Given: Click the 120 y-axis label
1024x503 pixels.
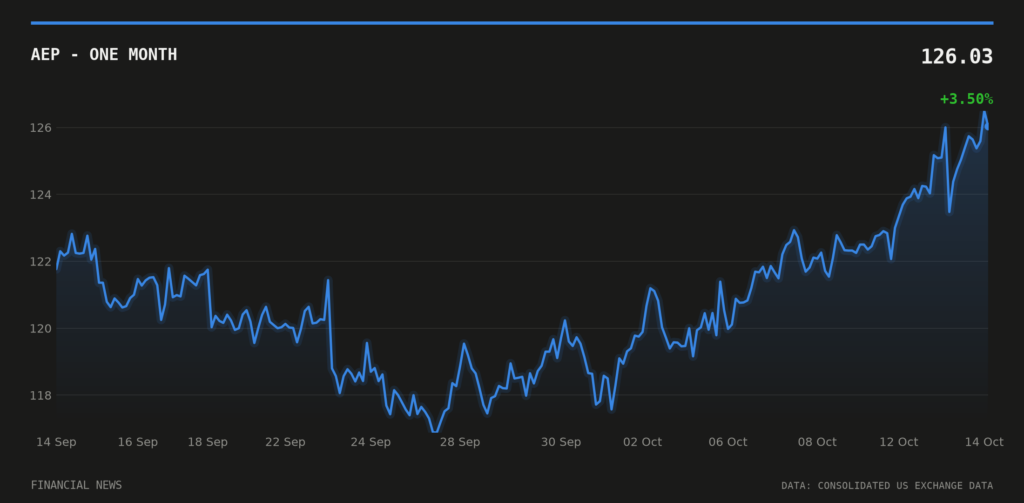Looking at the screenshot, I should [41, 329].
